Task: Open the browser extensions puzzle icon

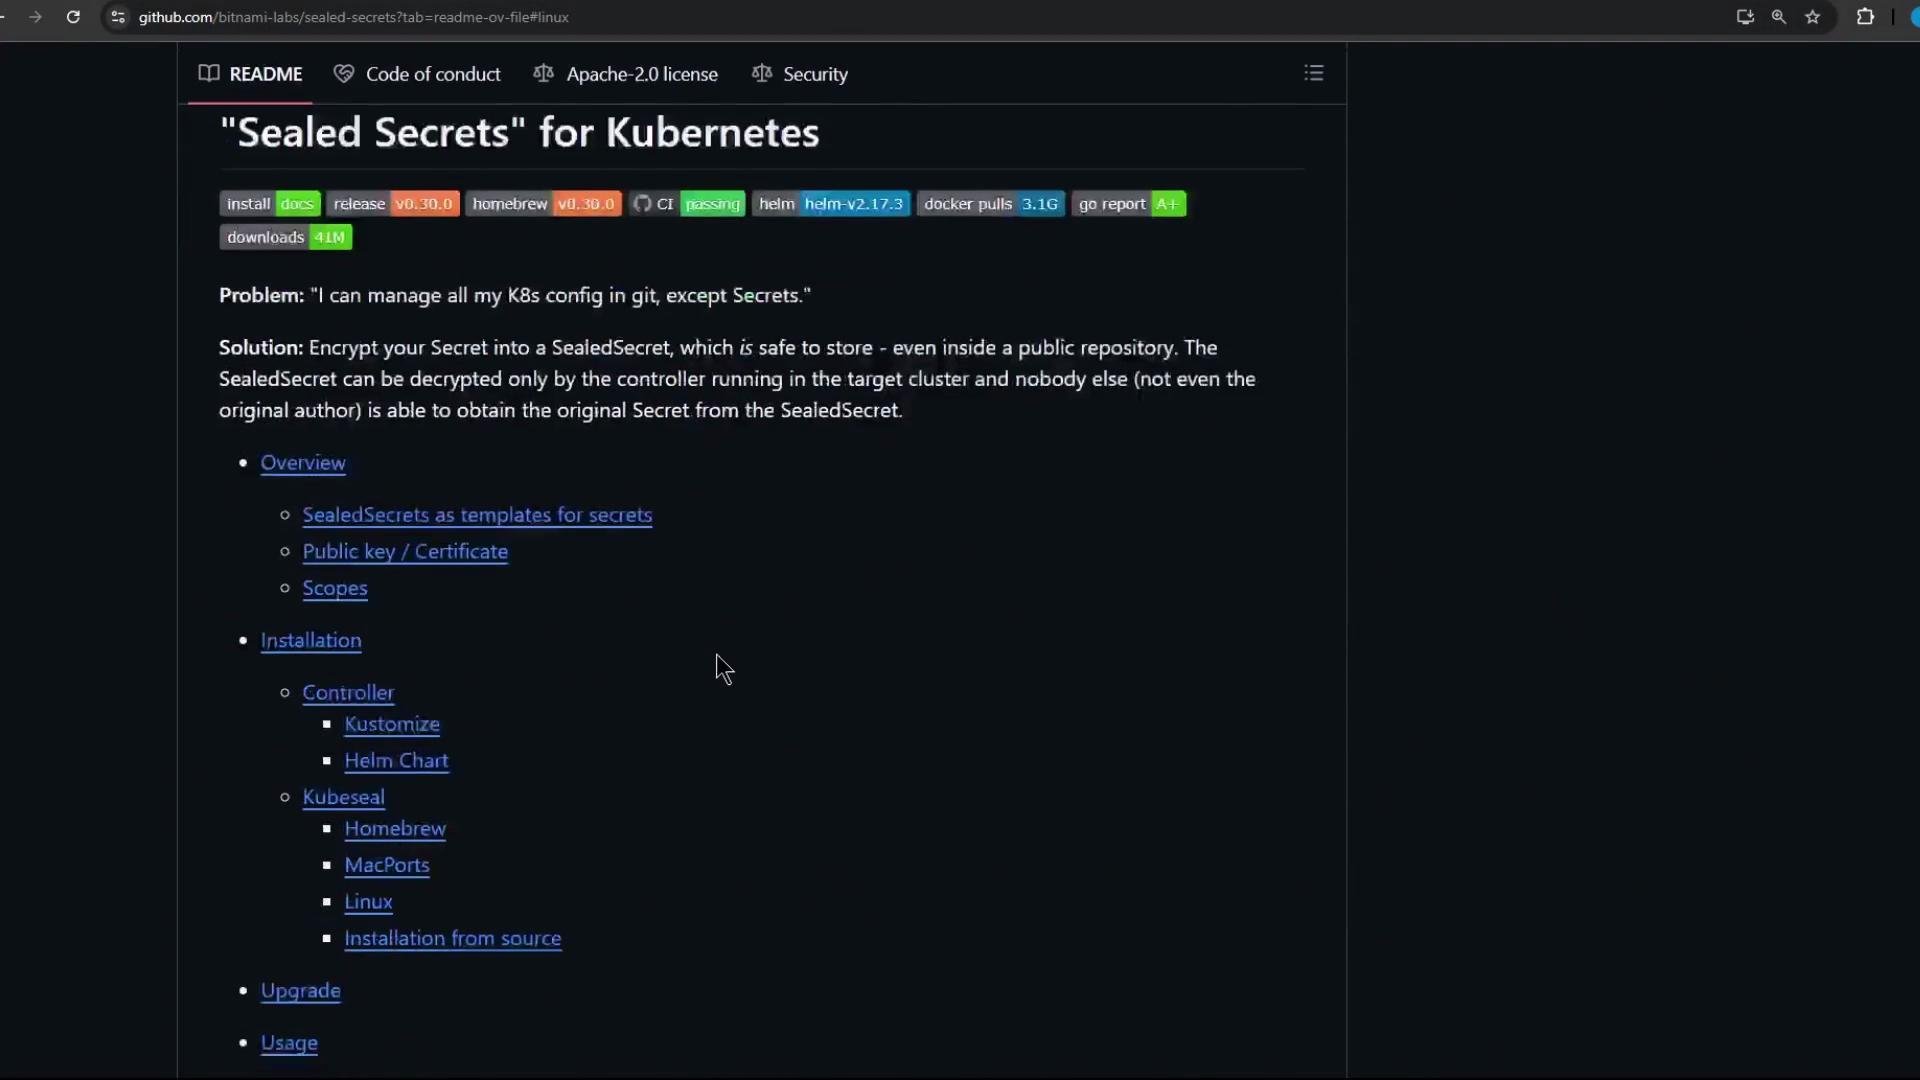Action: coord(1865,17)
